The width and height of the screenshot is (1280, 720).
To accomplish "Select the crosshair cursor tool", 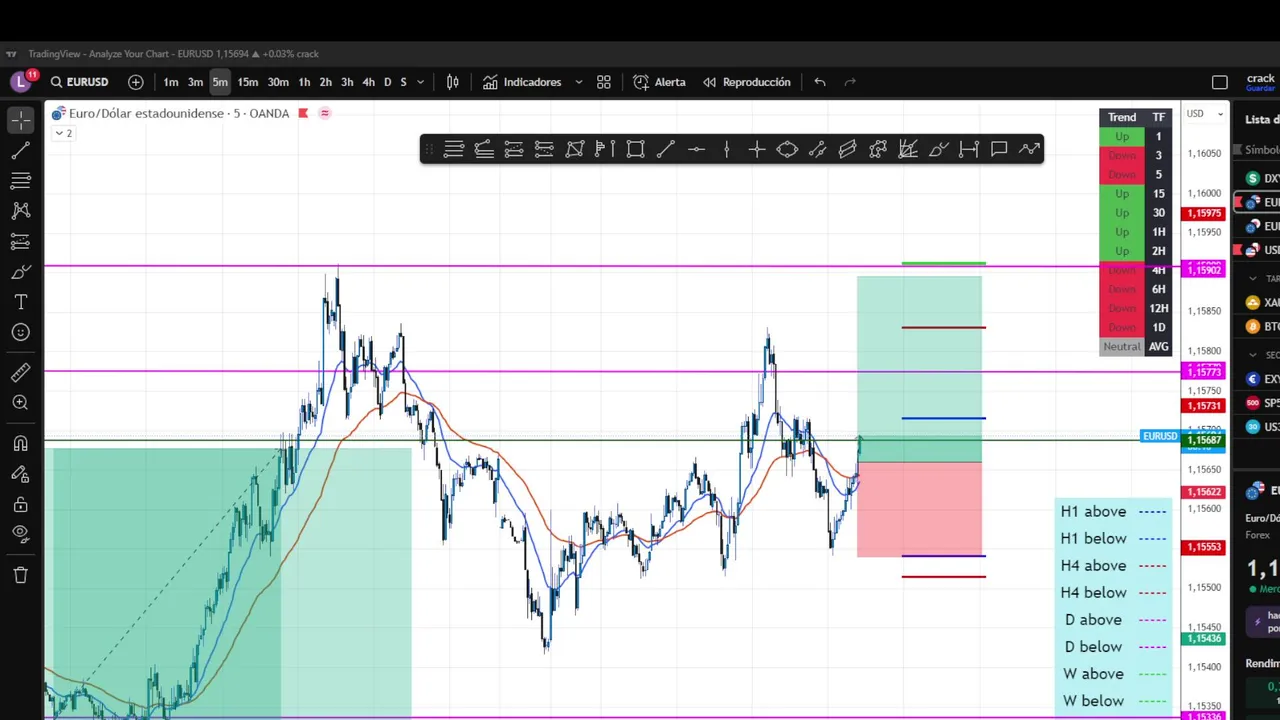I will click(x=21, y=121).
